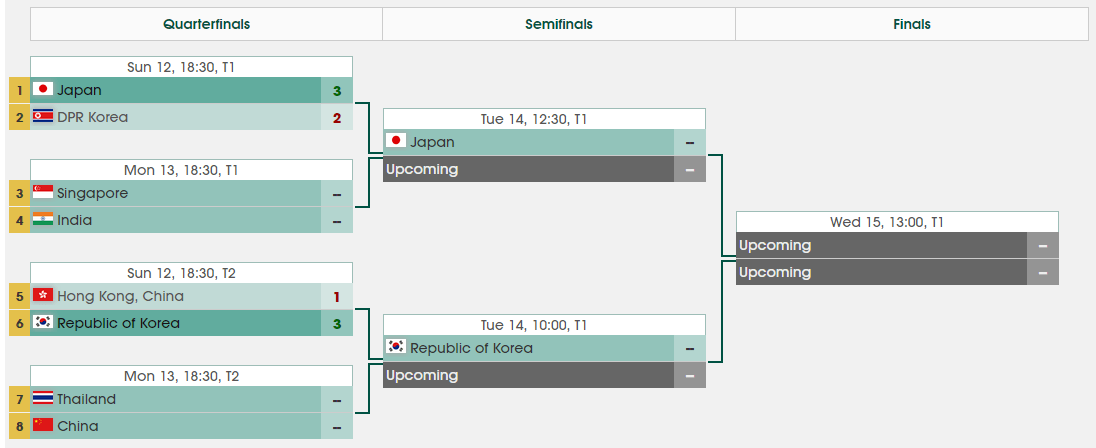
Task: Open the Sun 12, 18:30, T1 match header
Action: point(191,67)
